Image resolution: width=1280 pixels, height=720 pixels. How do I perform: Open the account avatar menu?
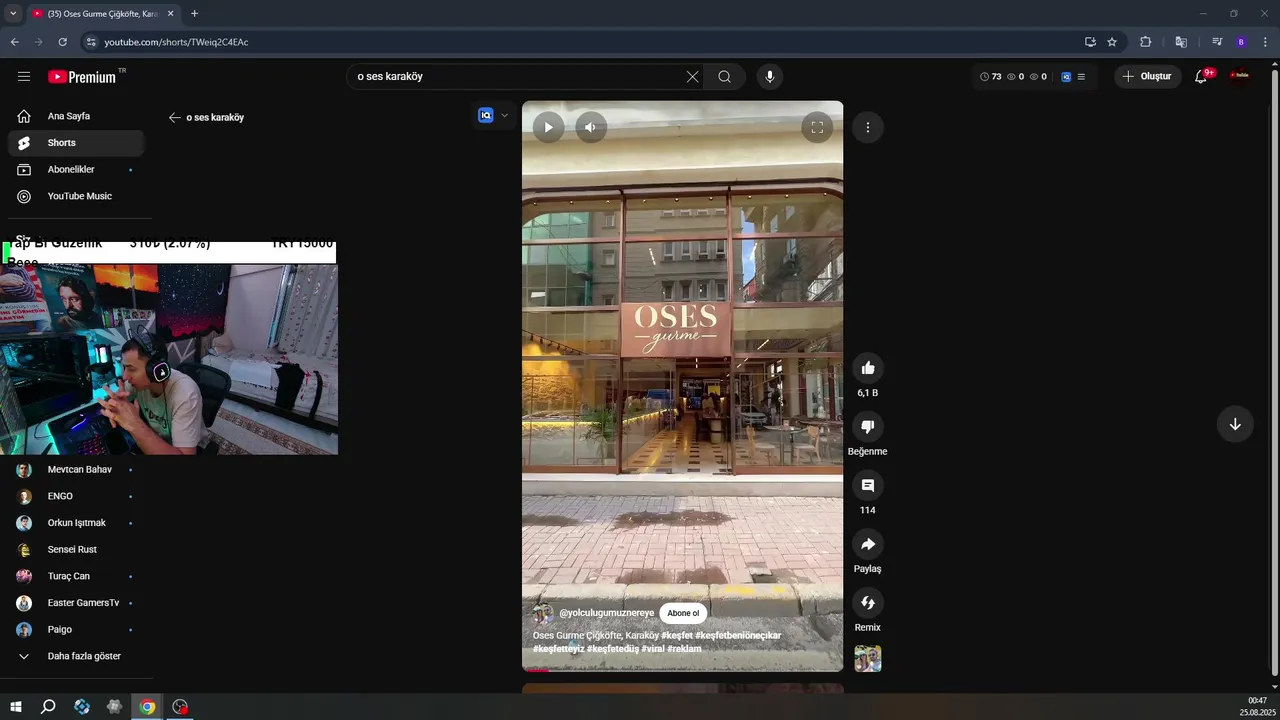(x=1240, y=76)
